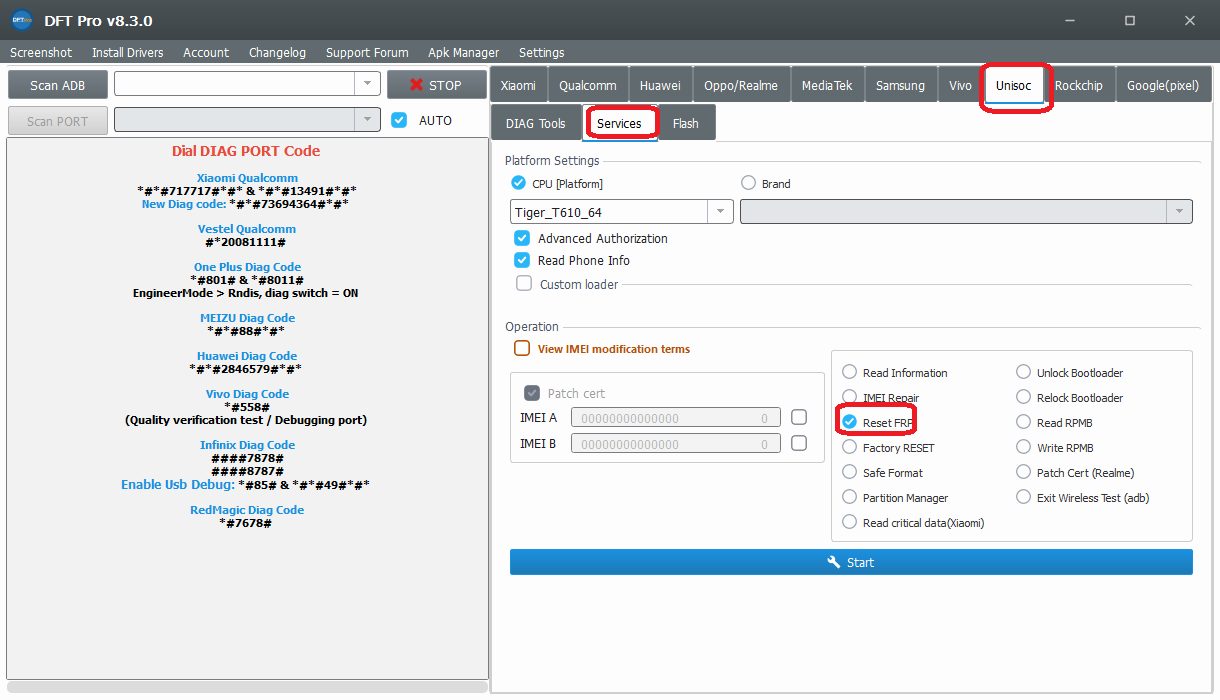Click Xiaomi Qualcomm heading text

[x=247, y=178]
